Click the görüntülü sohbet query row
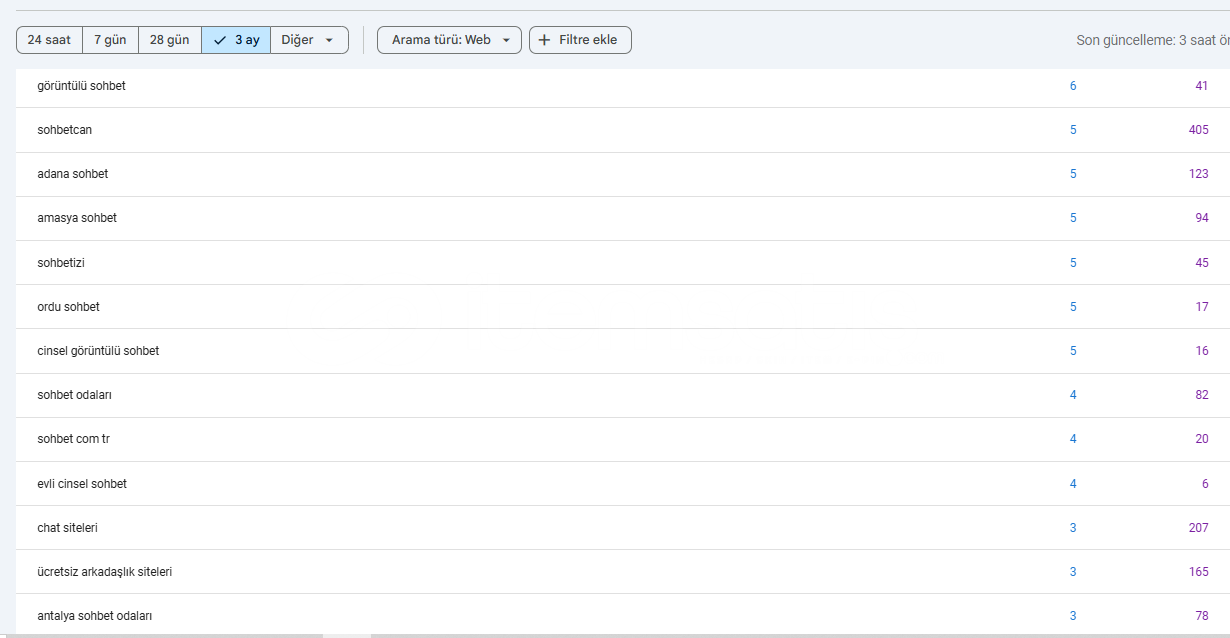This screenshot has height=638, width=1230. [x=623, y=86]
